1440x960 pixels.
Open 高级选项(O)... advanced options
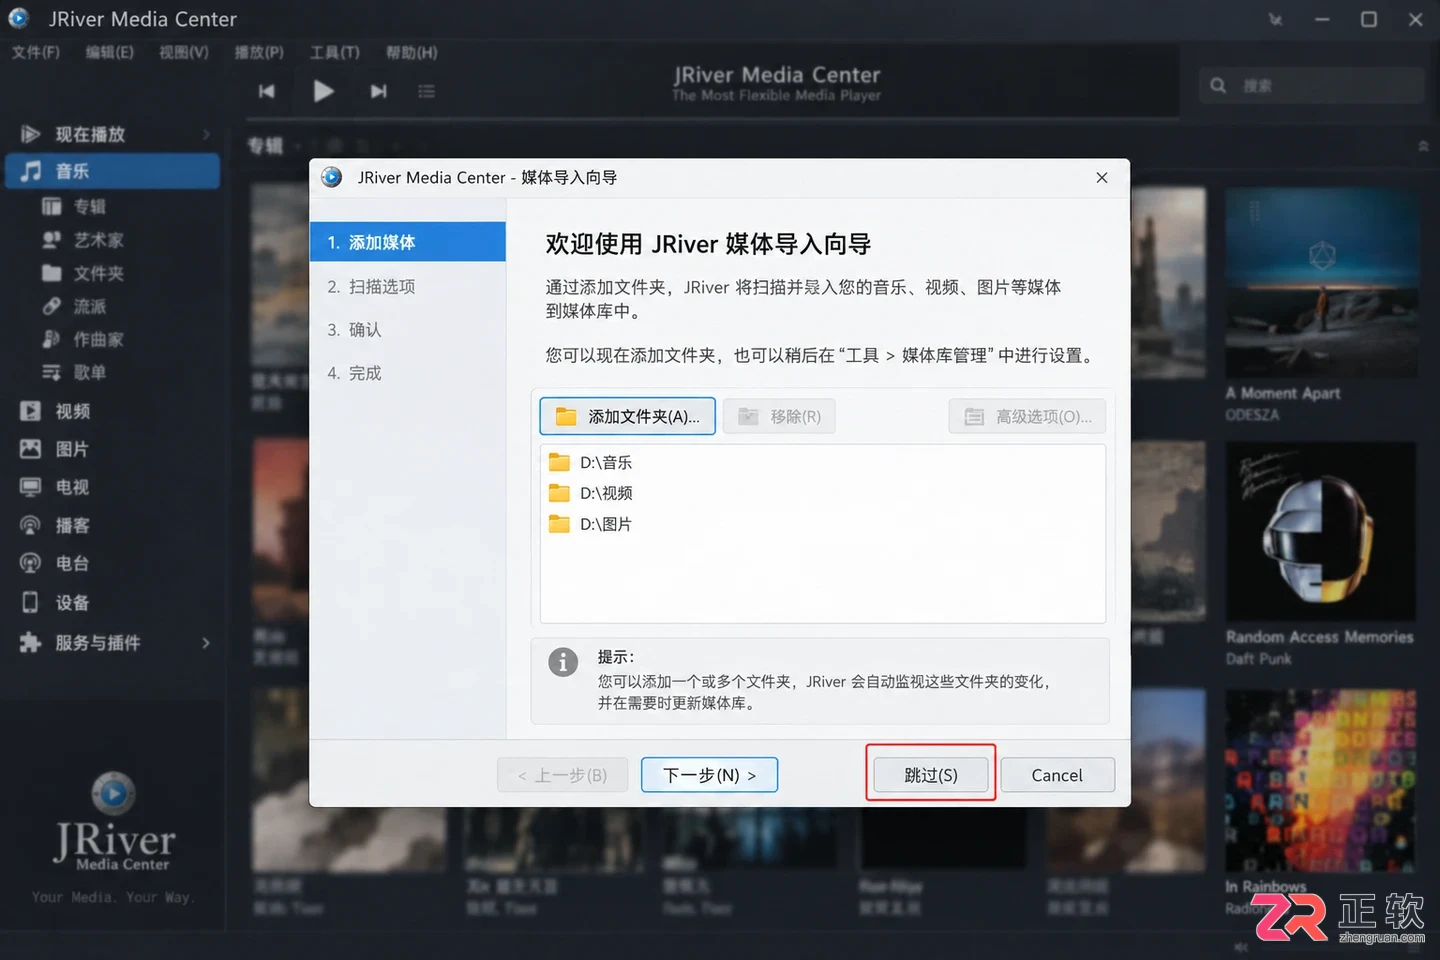point(1027,416)
